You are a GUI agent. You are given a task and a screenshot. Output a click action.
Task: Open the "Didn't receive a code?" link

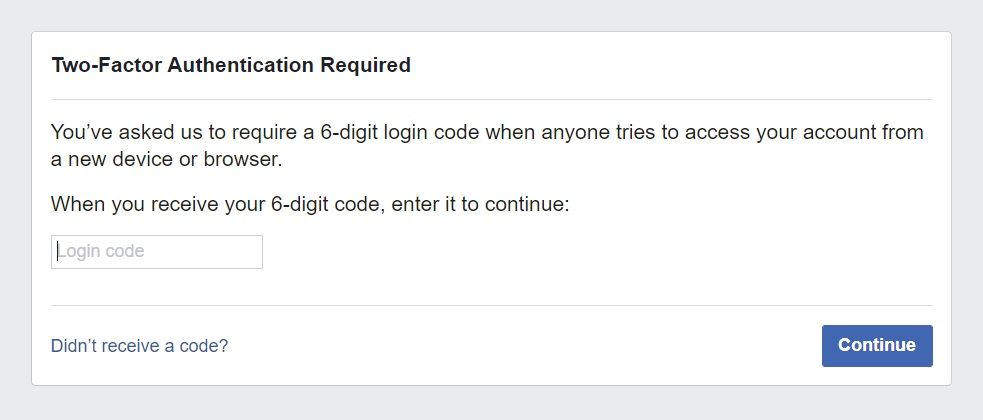pos(139,346)
